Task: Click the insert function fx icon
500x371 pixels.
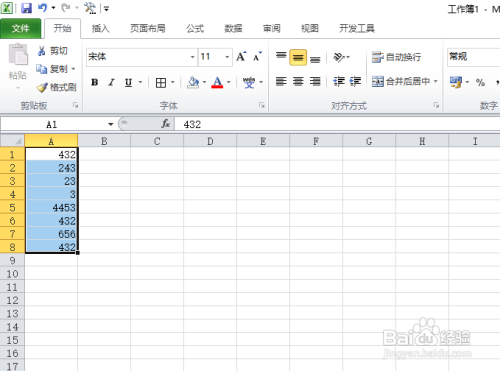Action: [165, 124]
